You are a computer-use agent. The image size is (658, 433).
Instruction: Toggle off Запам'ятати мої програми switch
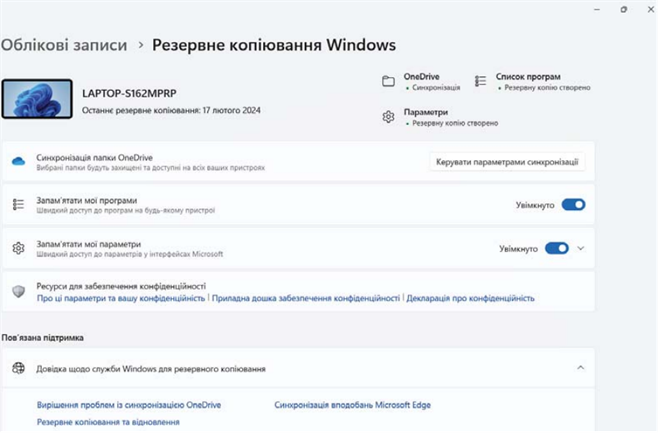pos(573,205)
